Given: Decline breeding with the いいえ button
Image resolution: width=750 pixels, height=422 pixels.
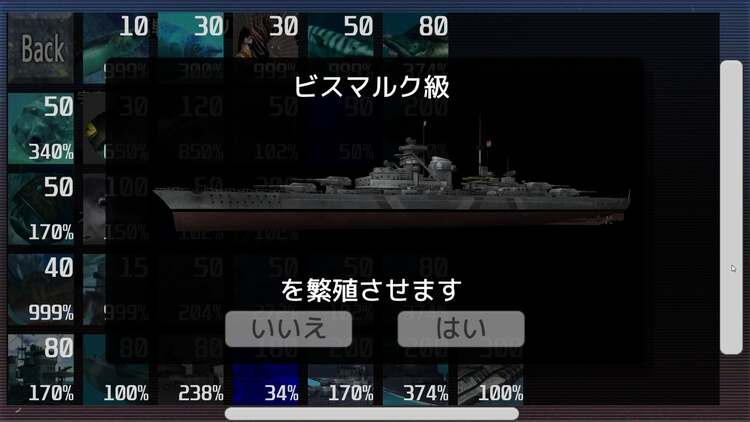Looking at the screenshot, I should click(288, 329).
